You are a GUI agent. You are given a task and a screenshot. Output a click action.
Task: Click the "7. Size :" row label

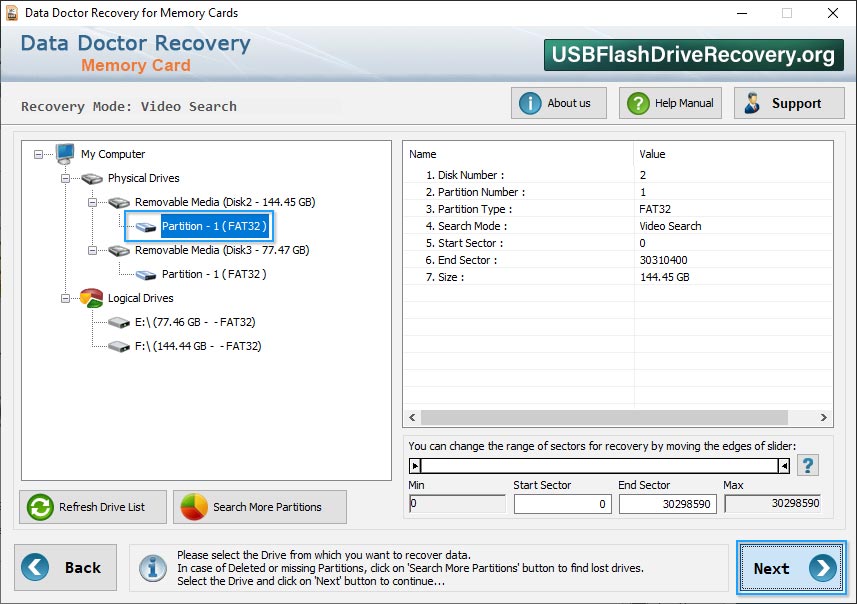coord(445,277)
